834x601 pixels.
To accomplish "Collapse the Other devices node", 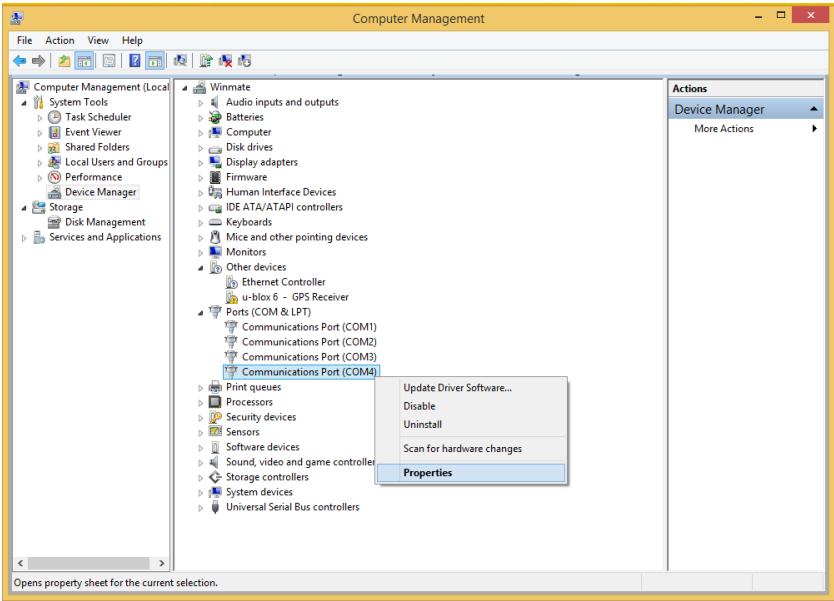I will click(x=201, y=268).
